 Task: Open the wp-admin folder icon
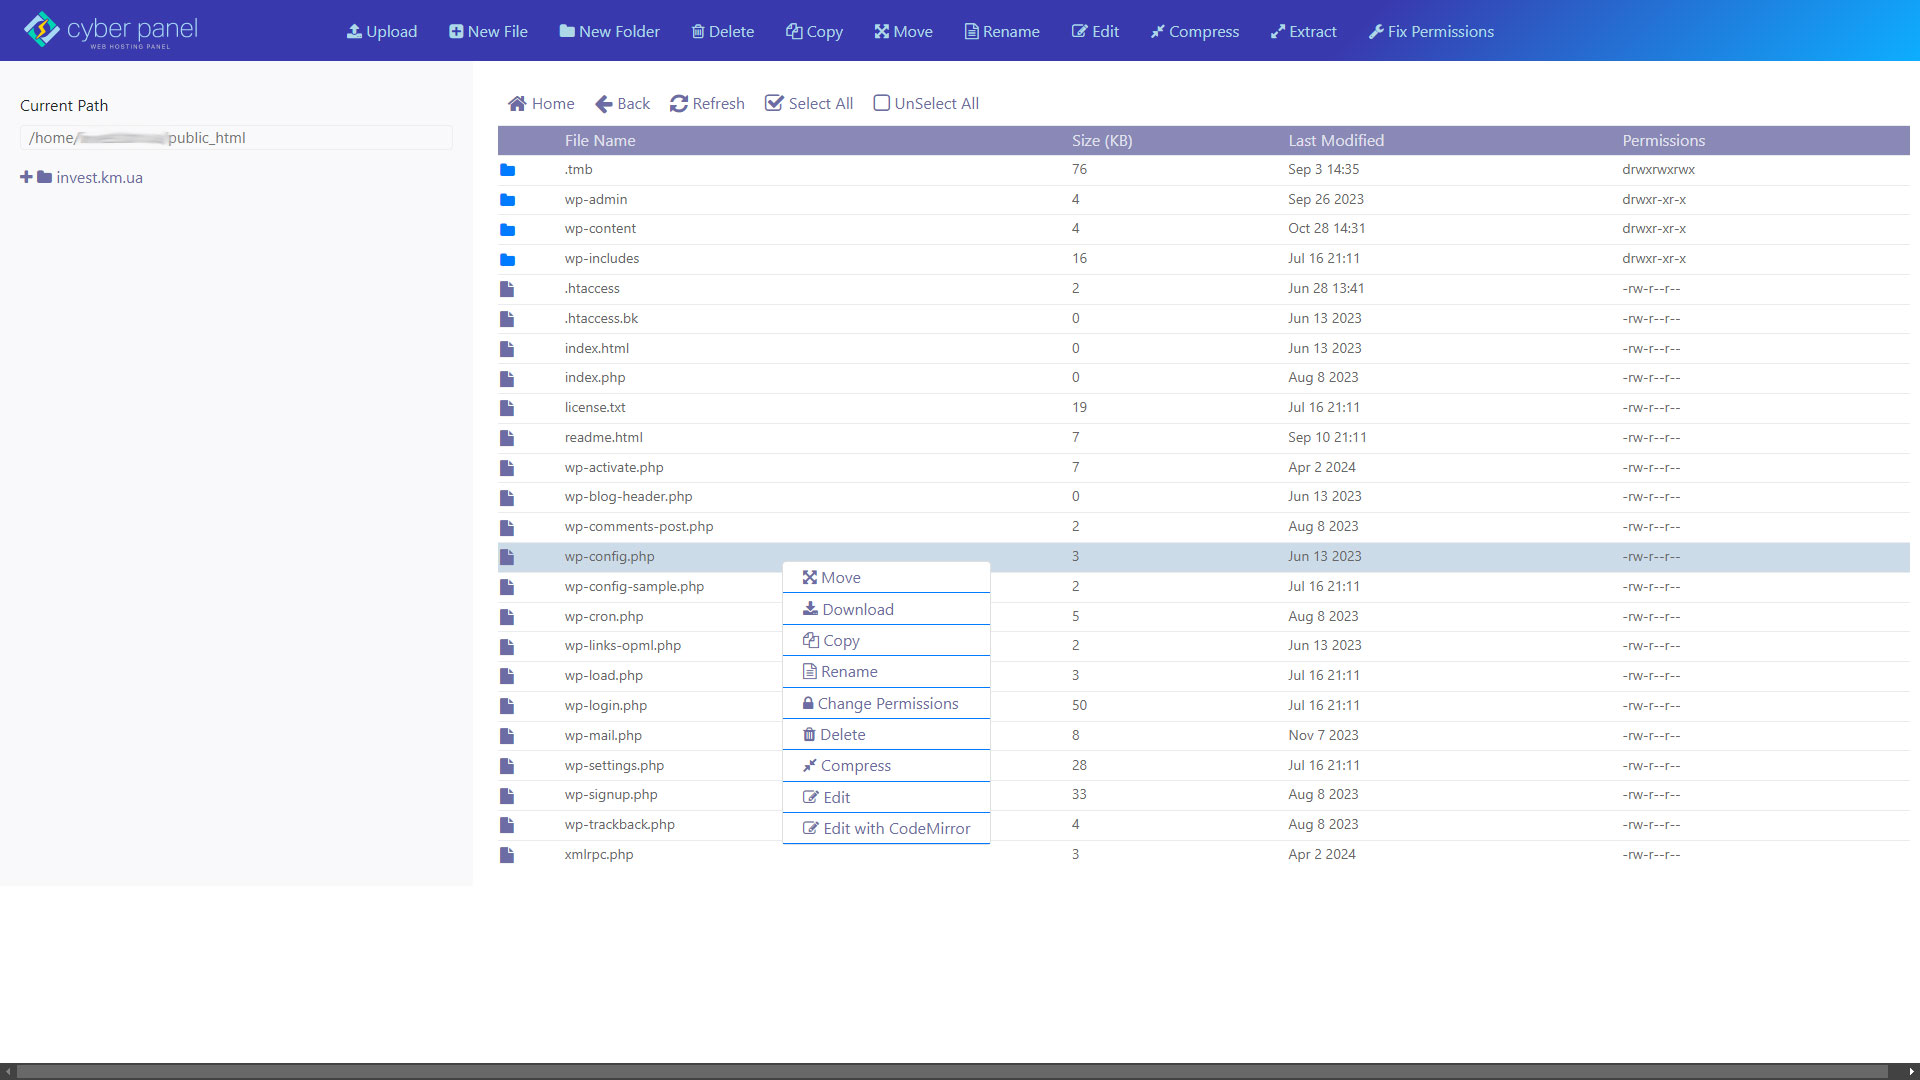(508, 200)
